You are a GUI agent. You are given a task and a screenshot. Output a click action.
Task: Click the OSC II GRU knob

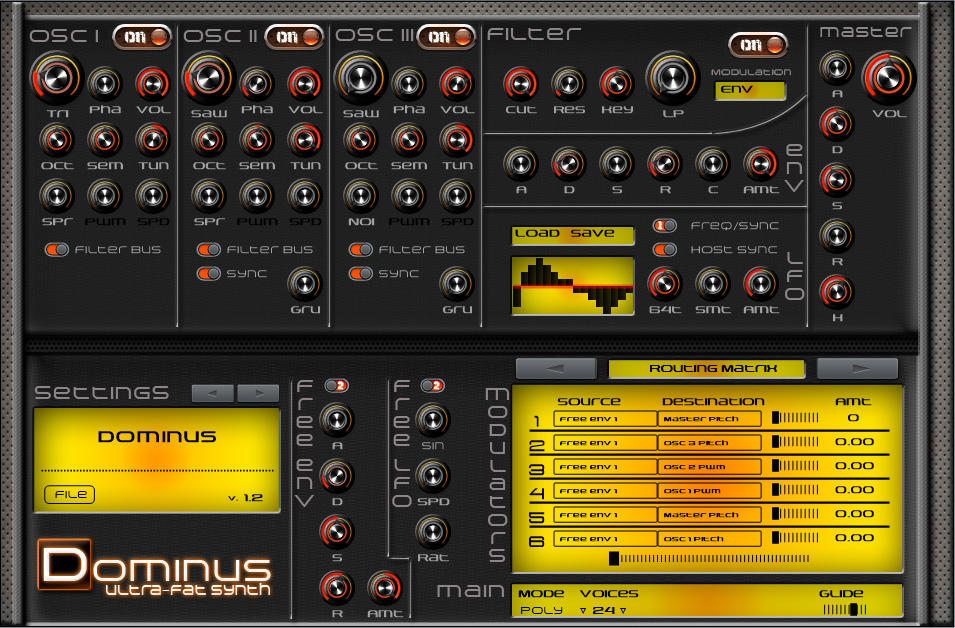pyautogui.click(x=305, y=283)
